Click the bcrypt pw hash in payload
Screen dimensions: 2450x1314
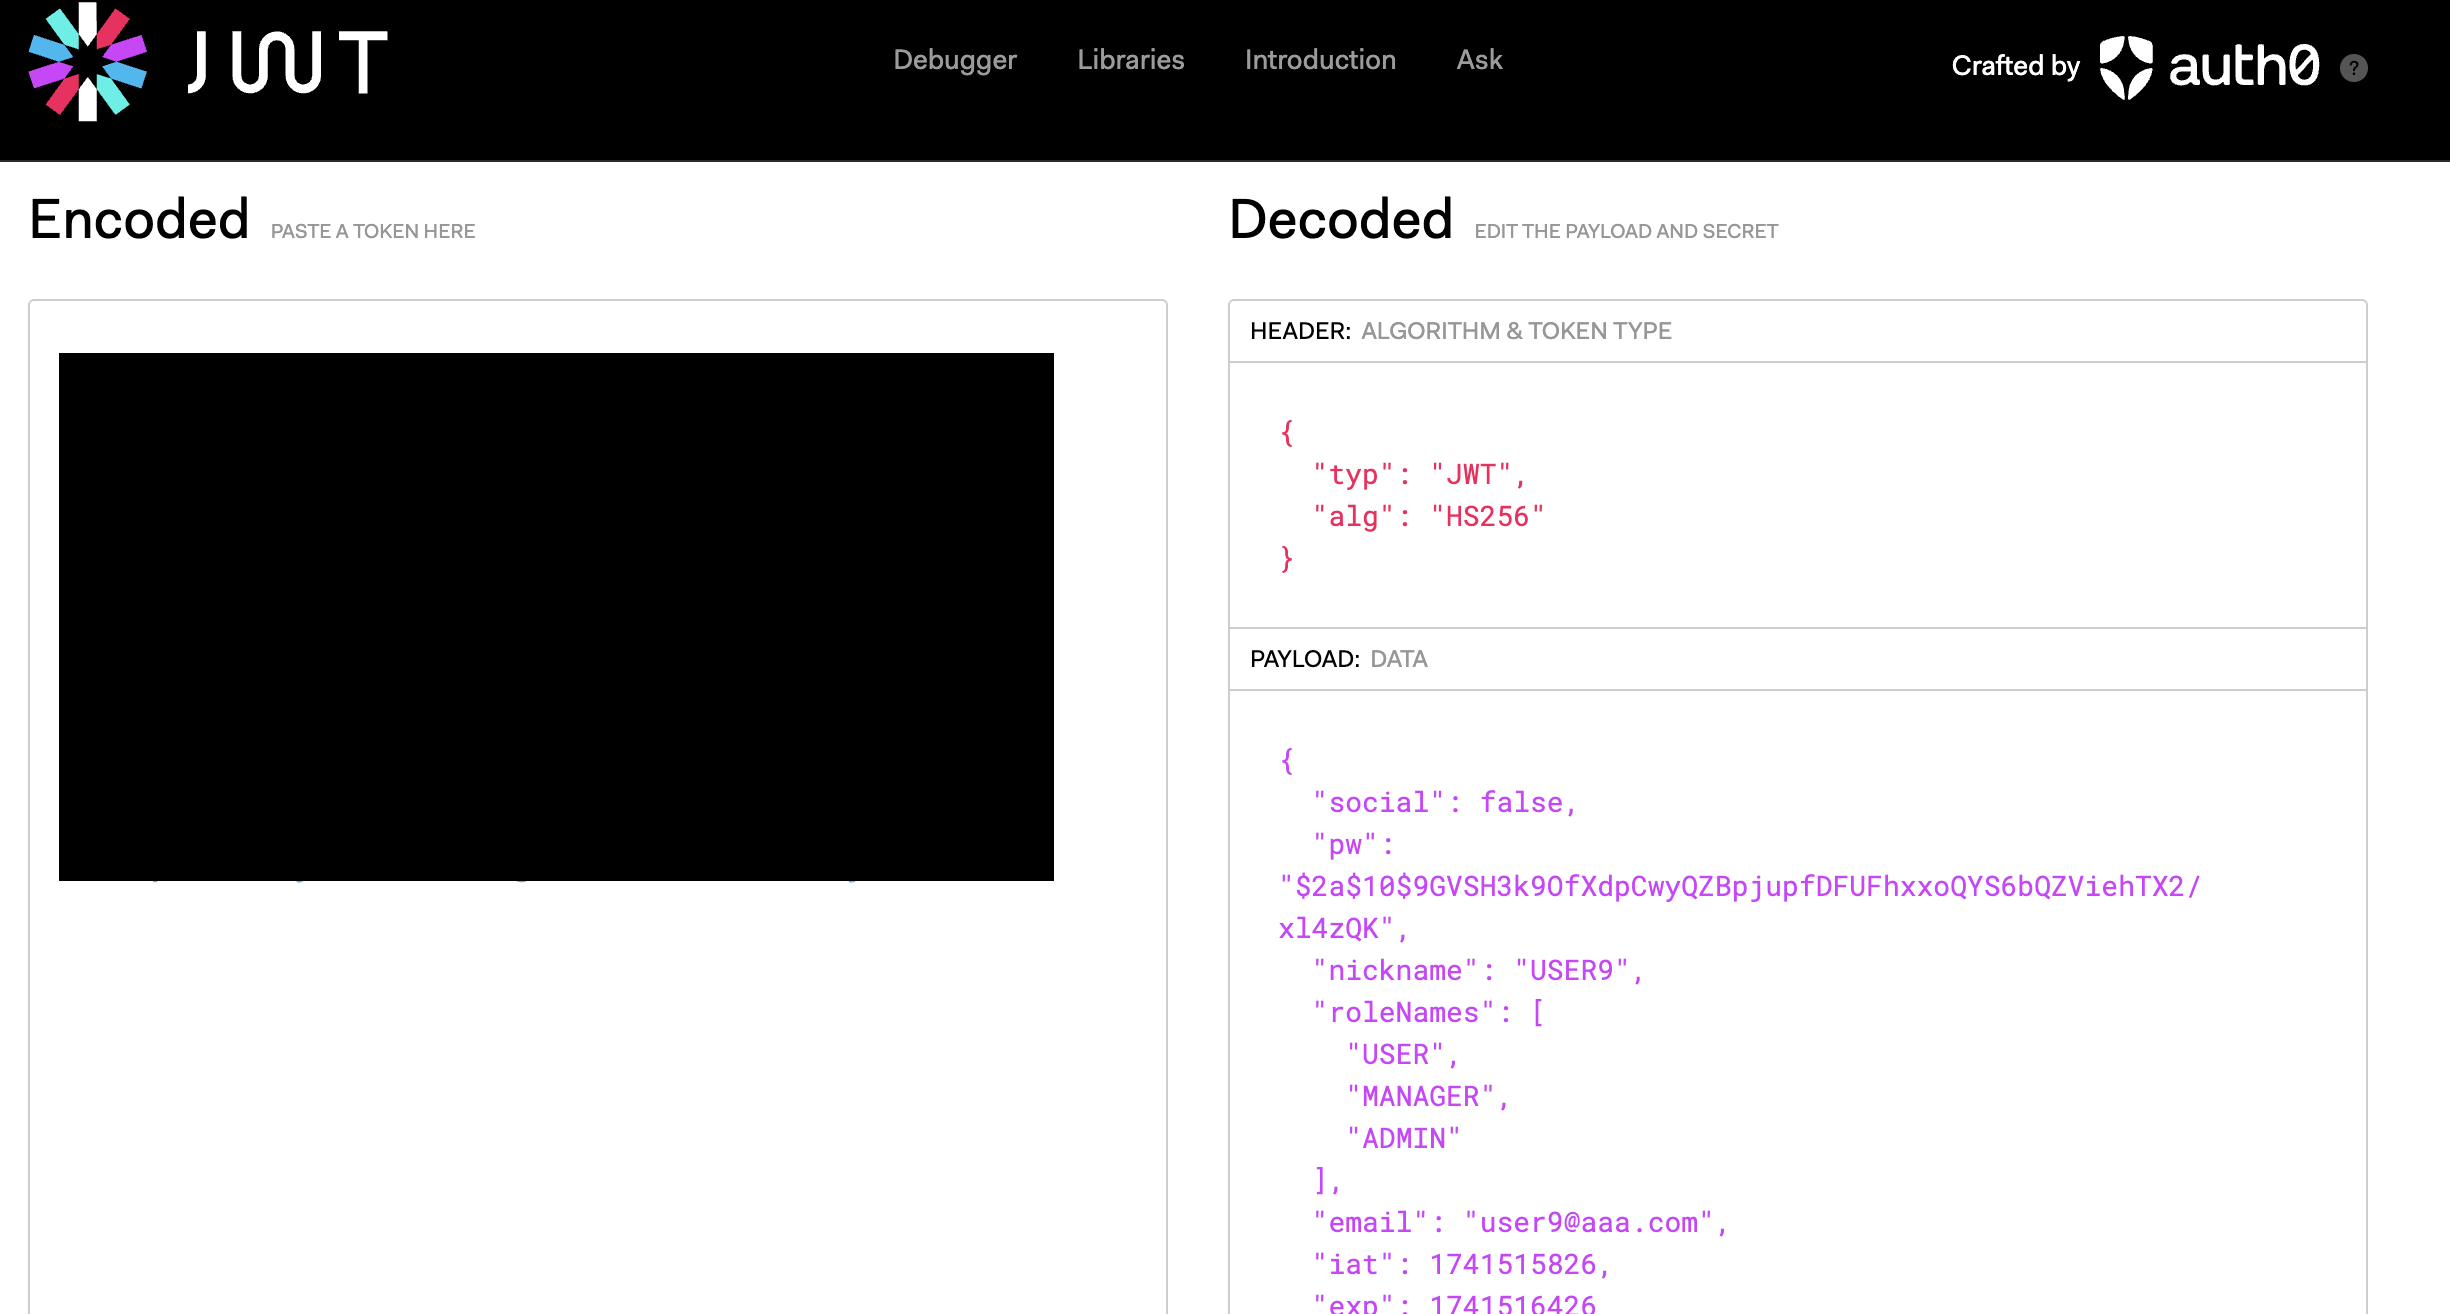point(1738,887)
